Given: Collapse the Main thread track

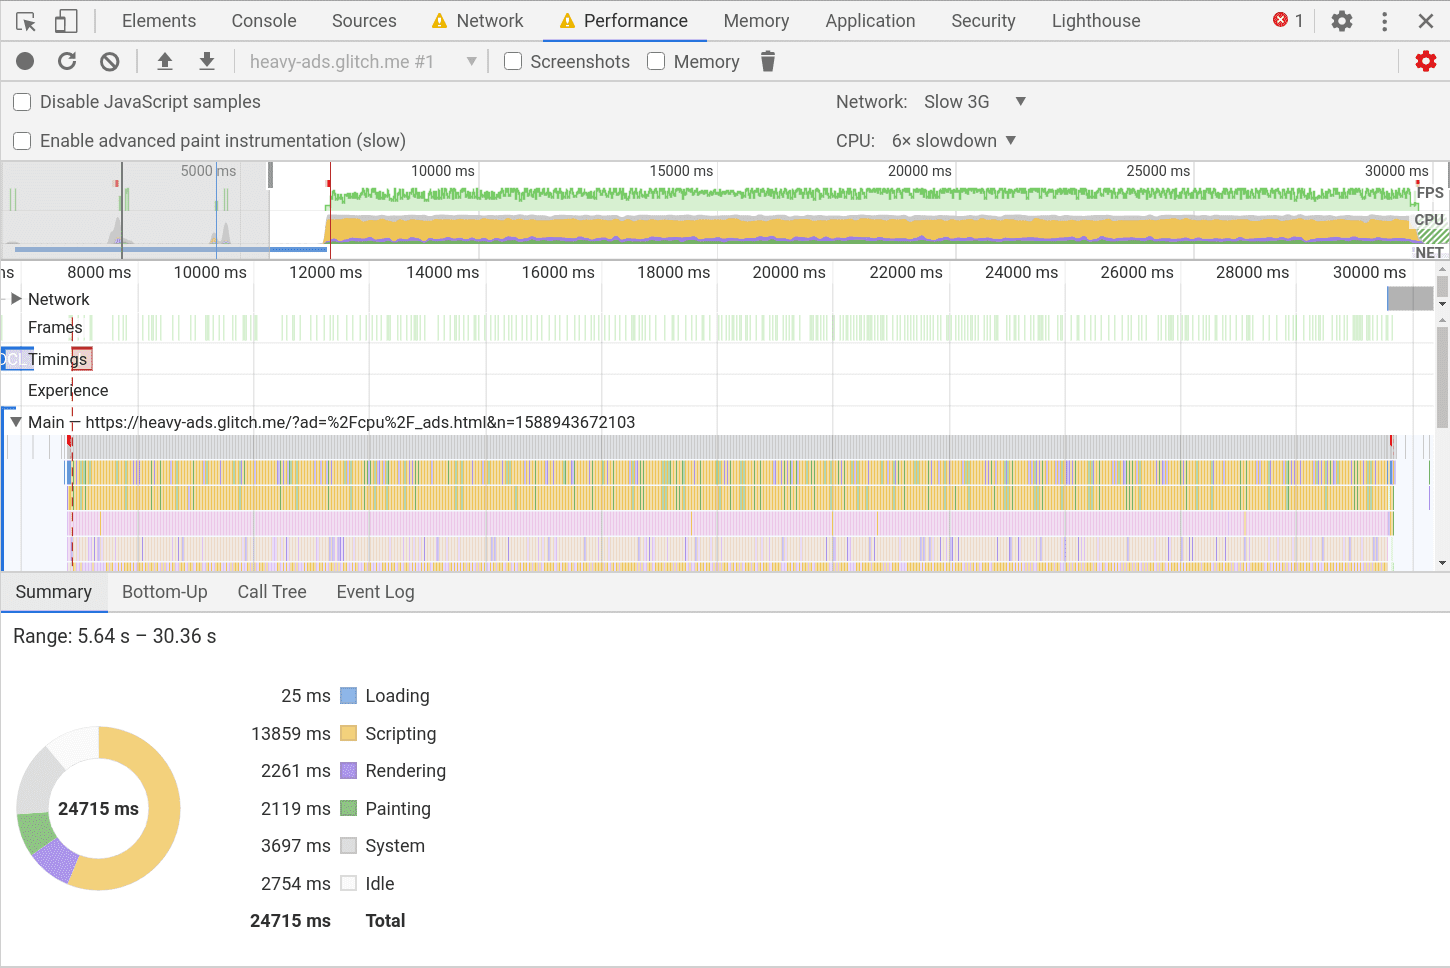Looking at the screenshot, I should [15, 422].
